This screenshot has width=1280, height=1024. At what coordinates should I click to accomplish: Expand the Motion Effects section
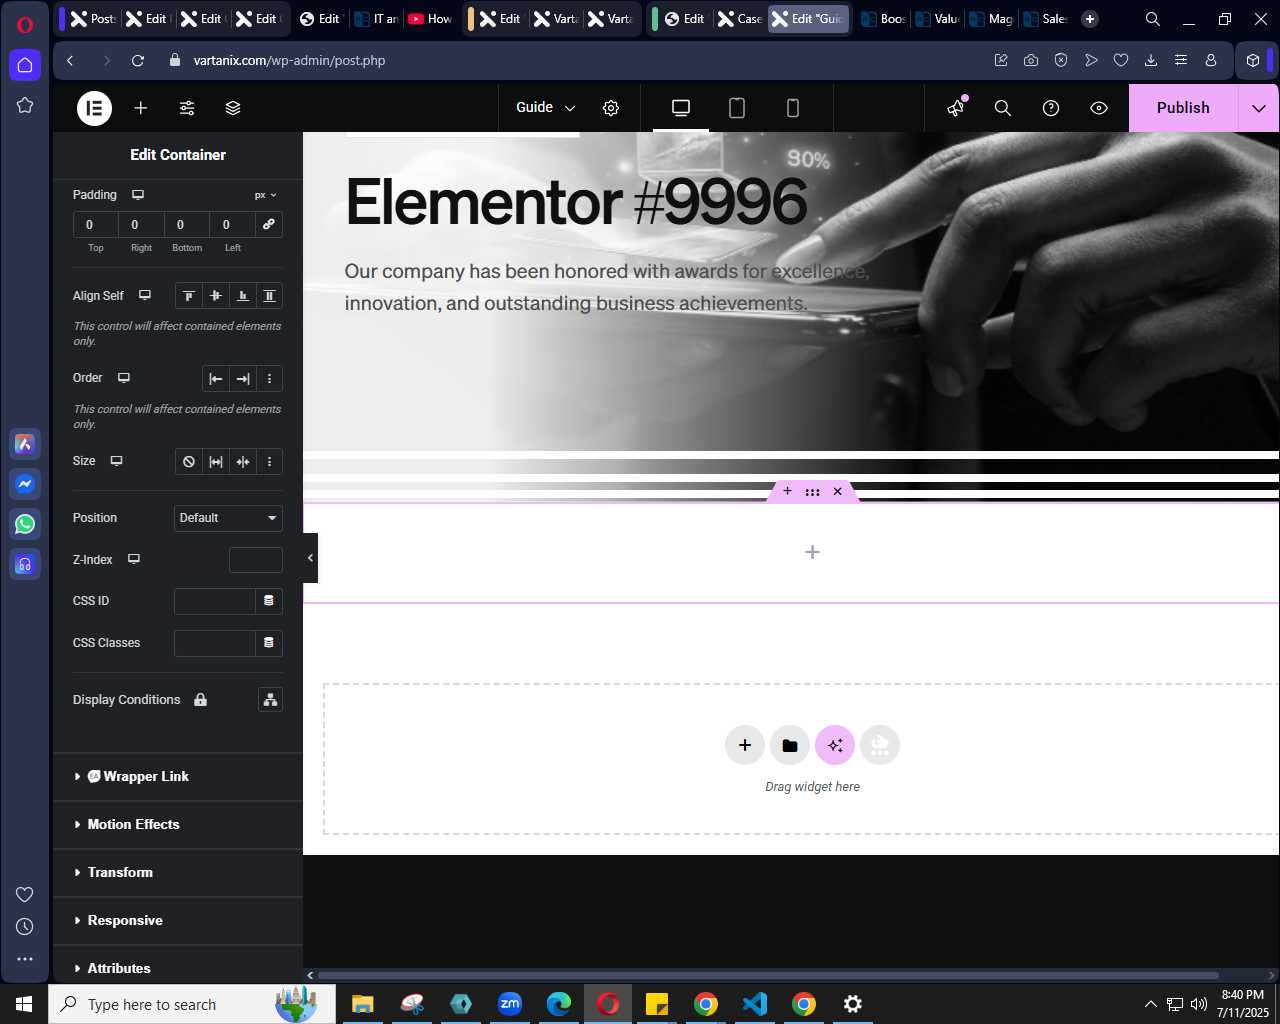point(178,825)
